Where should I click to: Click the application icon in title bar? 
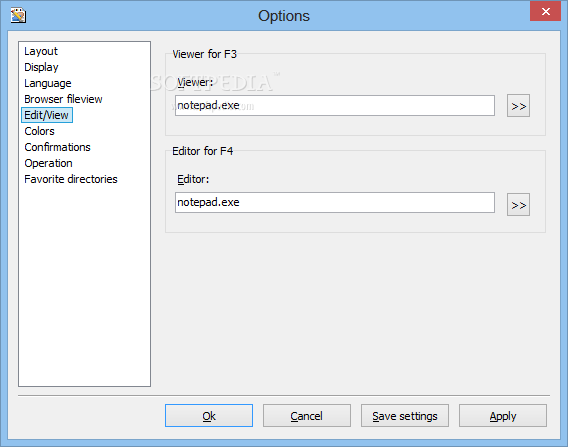tap(18, 16)
